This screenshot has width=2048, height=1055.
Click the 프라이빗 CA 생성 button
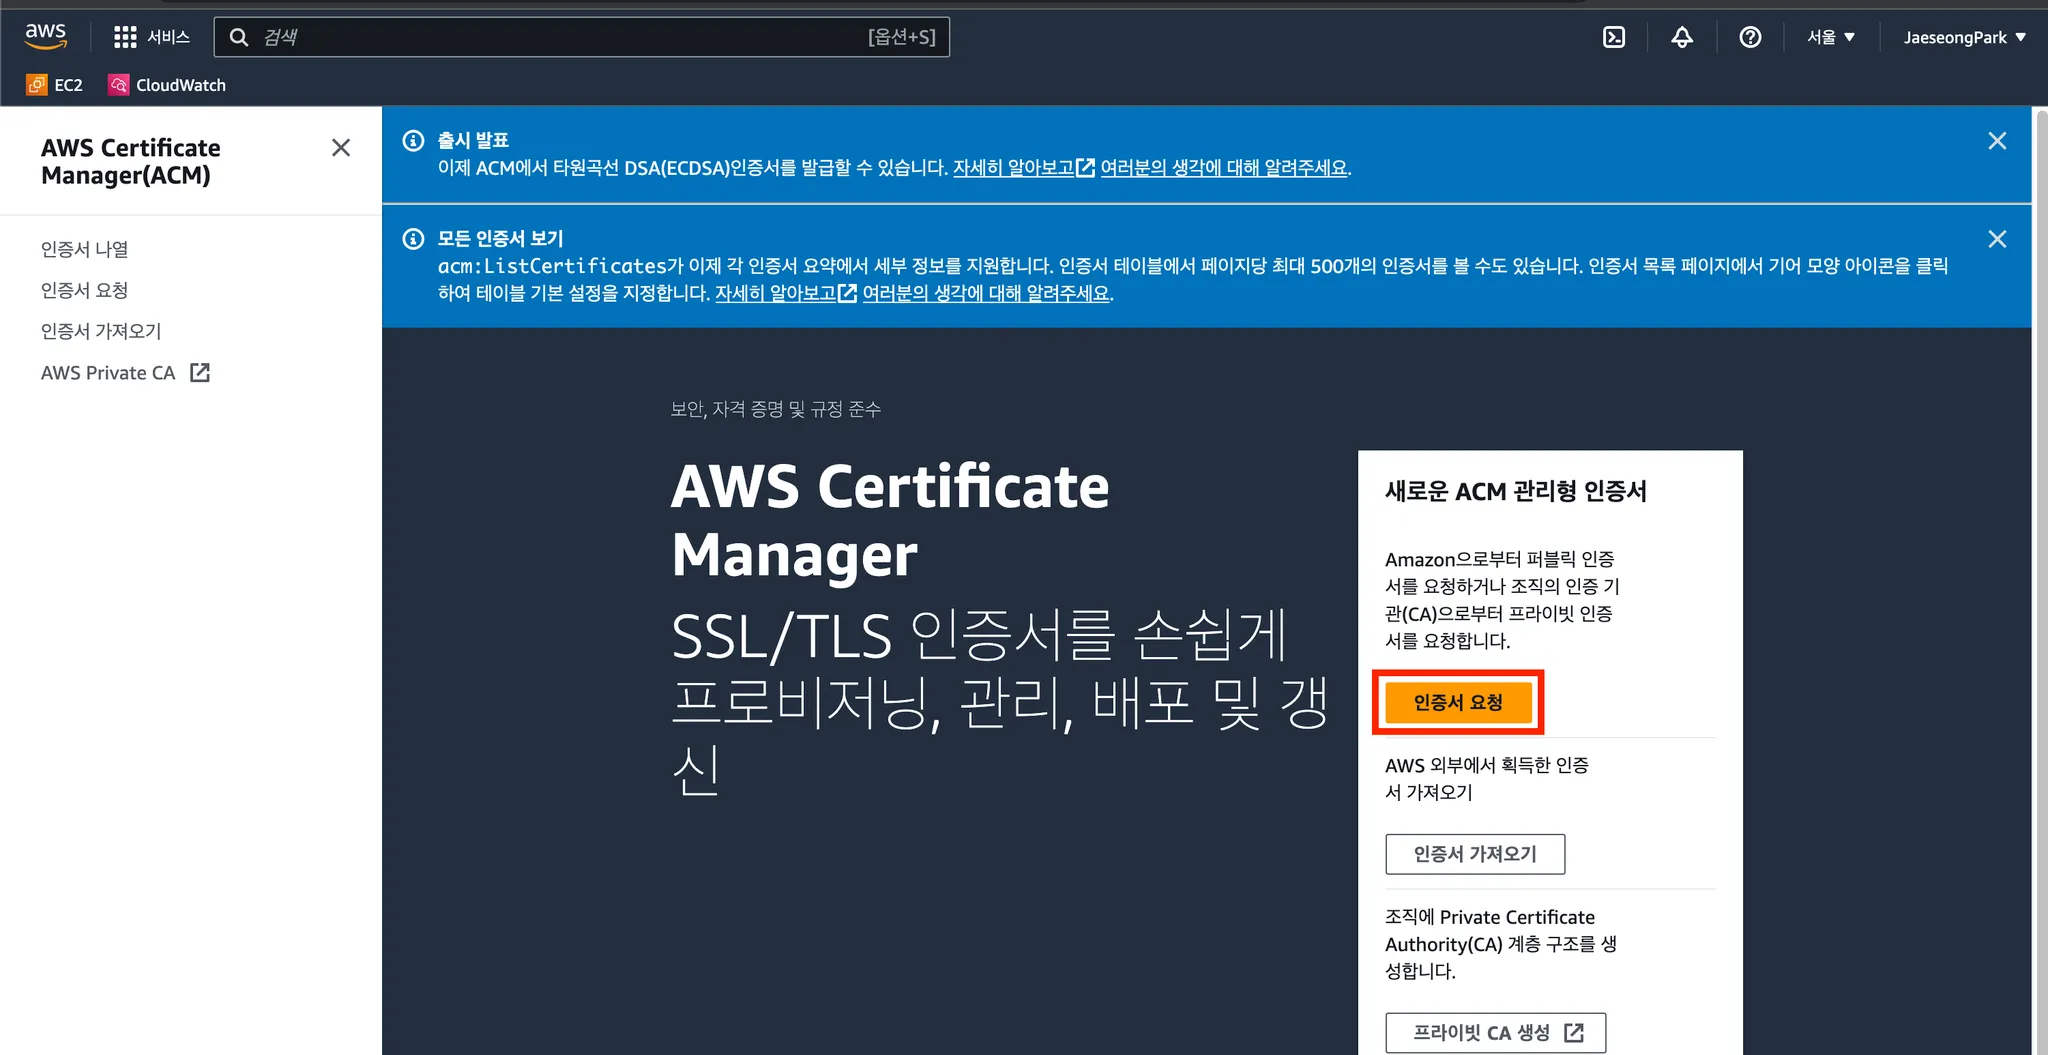click(x=1496, y=1033)
